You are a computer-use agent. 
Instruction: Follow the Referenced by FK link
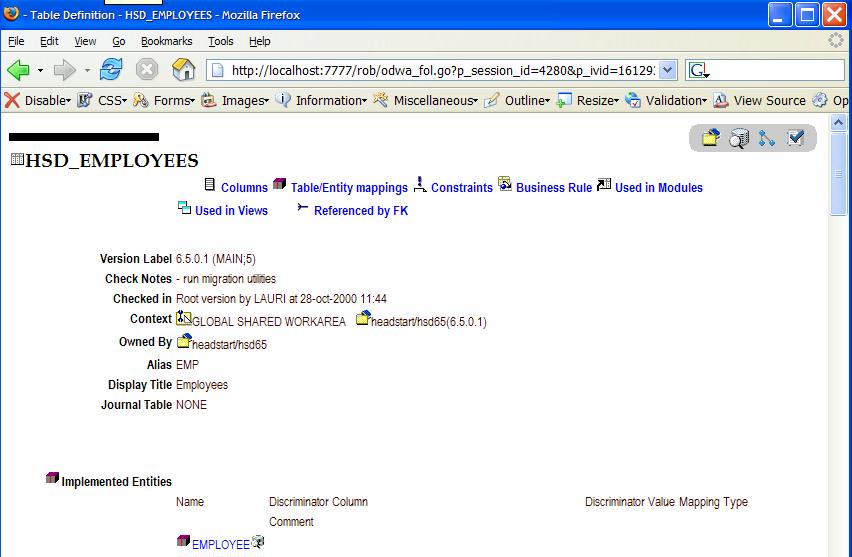[360, 210]
